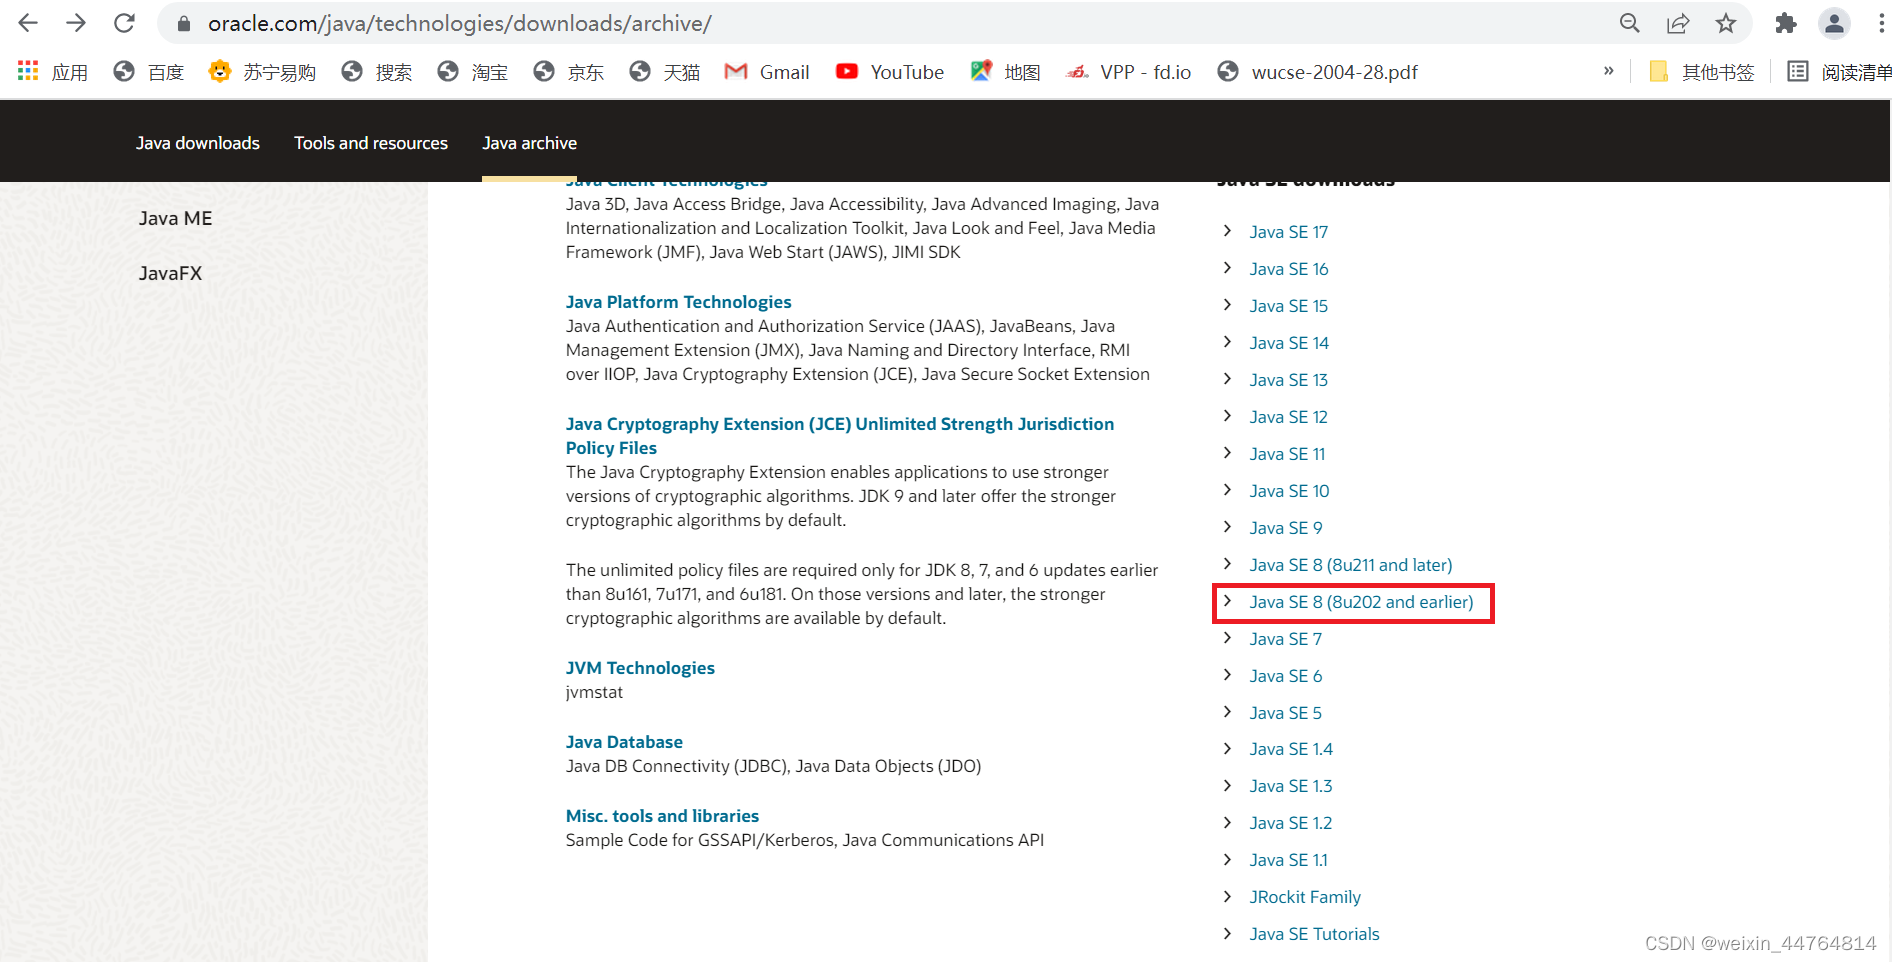Open the Java SE 13 link
The image size is (1892, 962).
point(1289,380)
